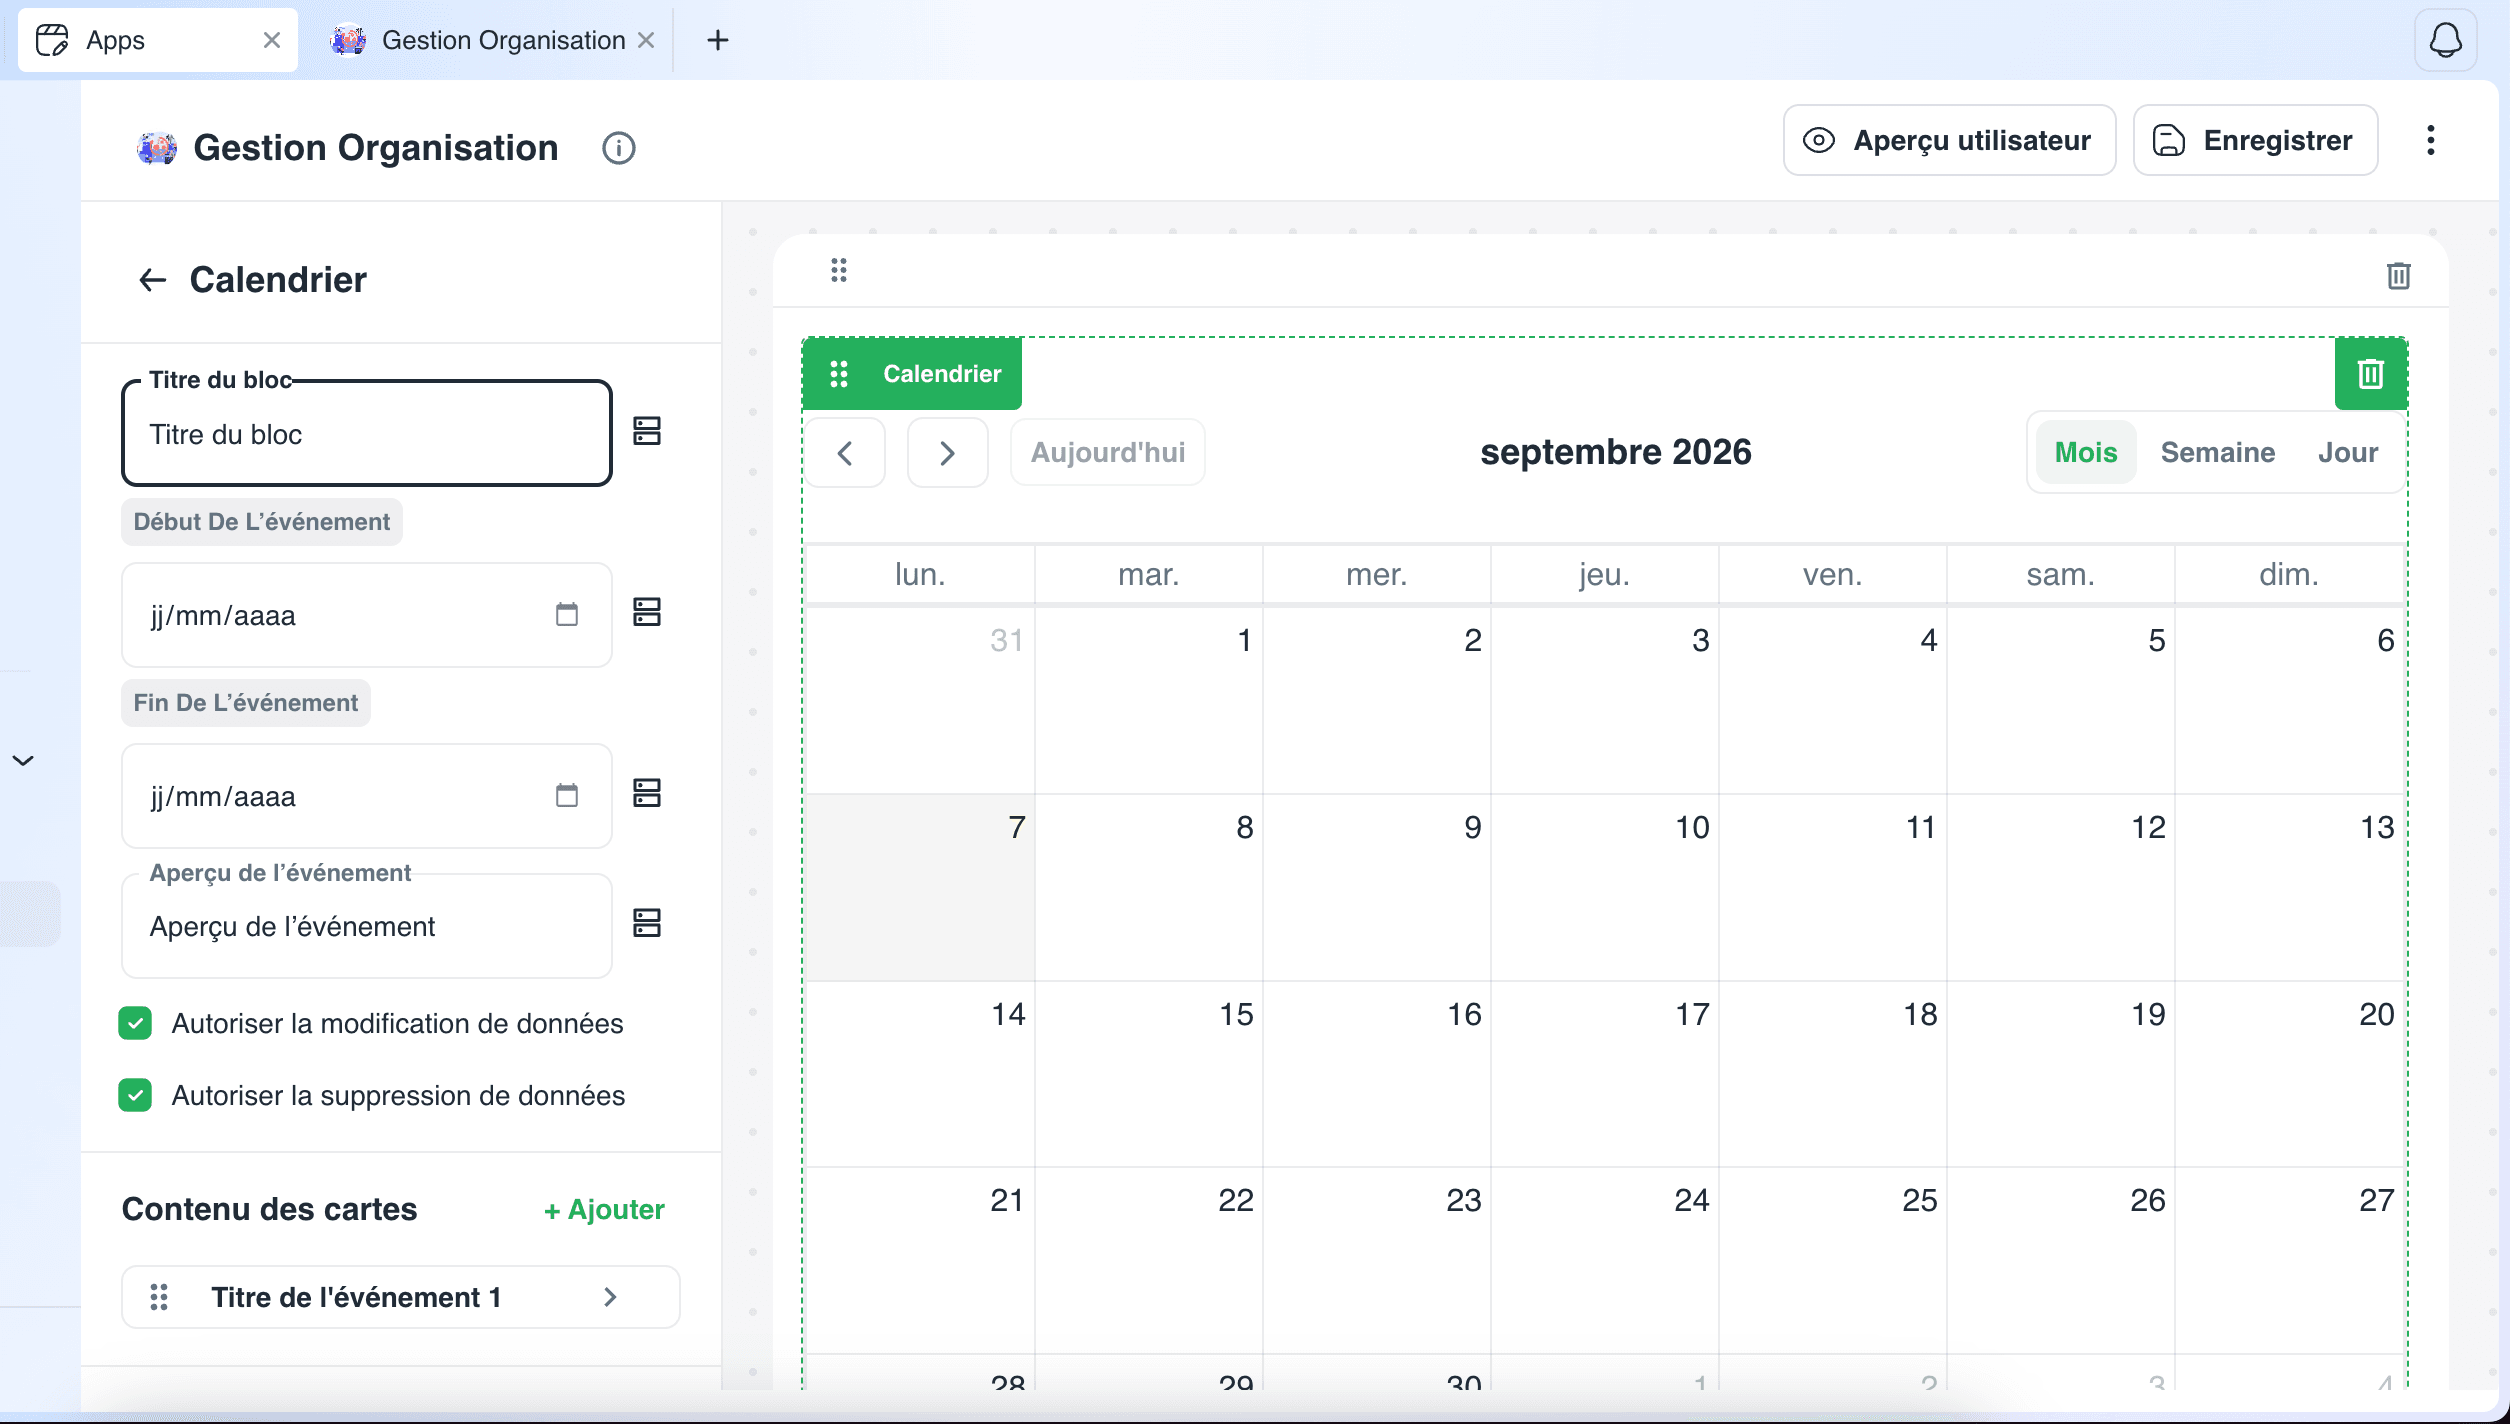Toggle Autoriser la modification de données checkbox
This screenshot has height=1424, width=2510.
click(x=135, y=1023)
